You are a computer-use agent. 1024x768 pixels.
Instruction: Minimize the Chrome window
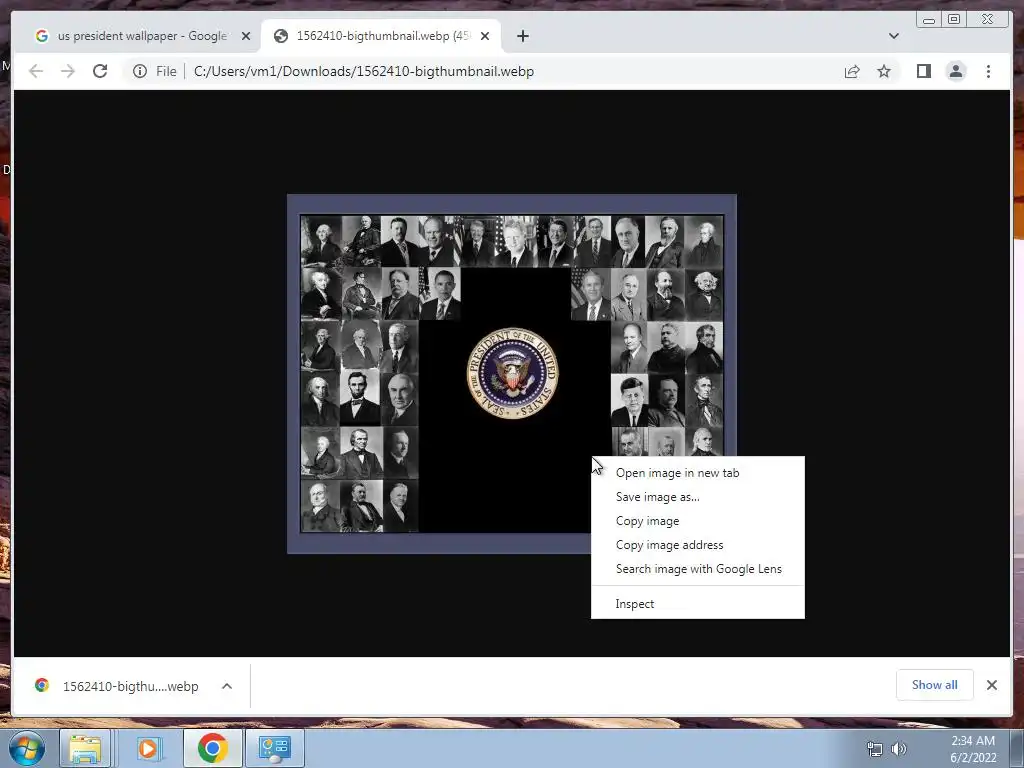[x=929, y=20]
